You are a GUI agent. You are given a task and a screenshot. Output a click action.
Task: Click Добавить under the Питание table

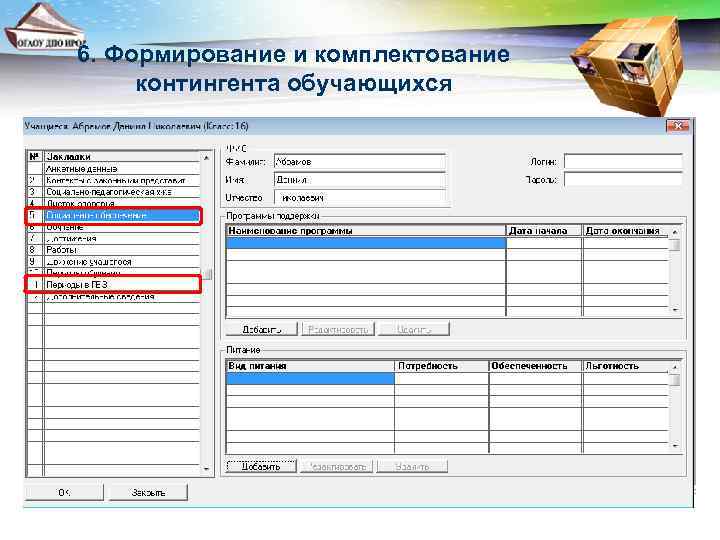tap(261, 466)
